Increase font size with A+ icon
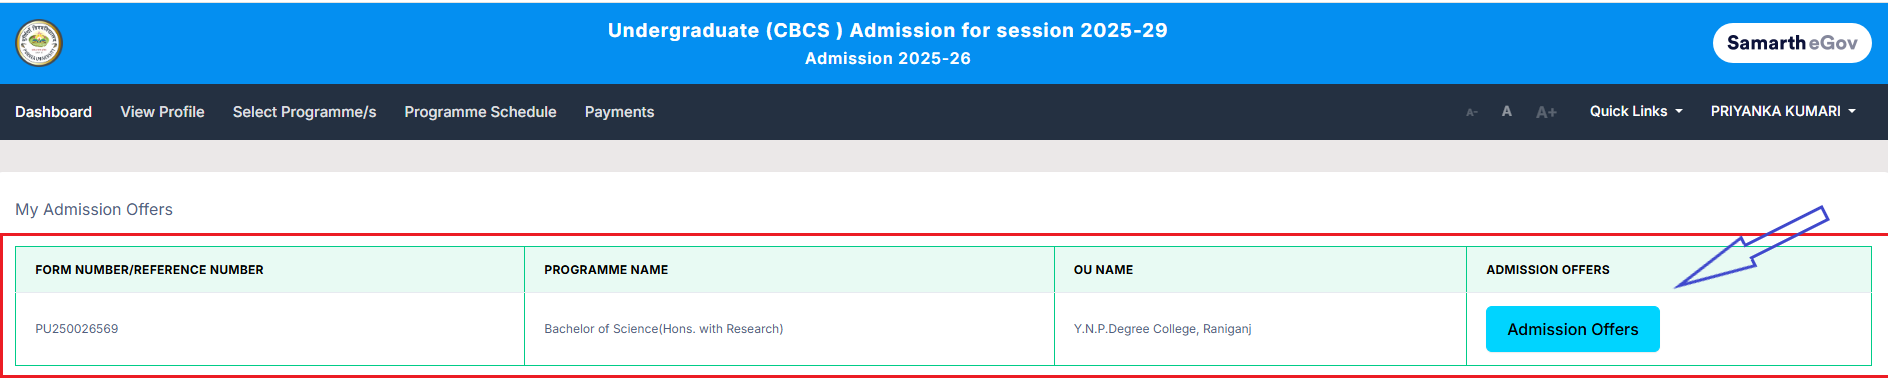Screen dimensions: 1888x389 [x=1546, y=112]
